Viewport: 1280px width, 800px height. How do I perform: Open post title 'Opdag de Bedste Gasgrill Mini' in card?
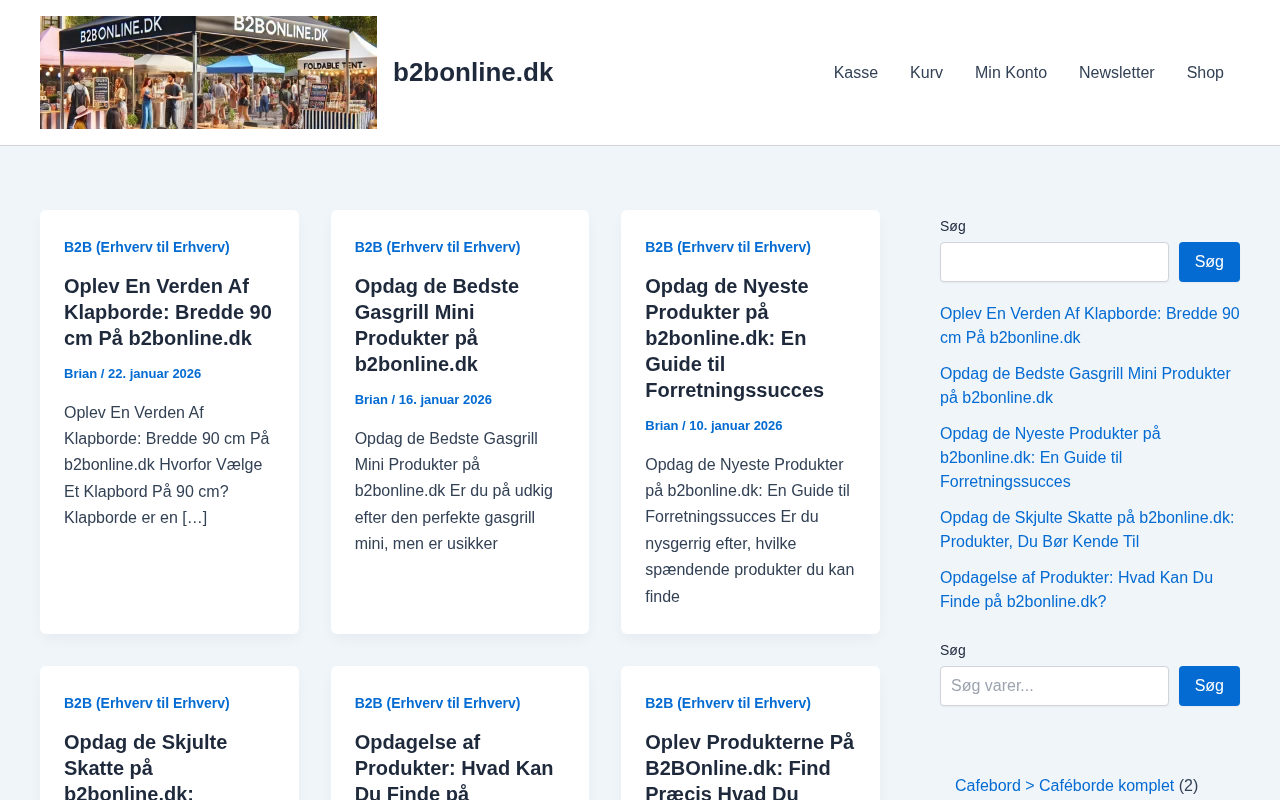tap(437, 325)
